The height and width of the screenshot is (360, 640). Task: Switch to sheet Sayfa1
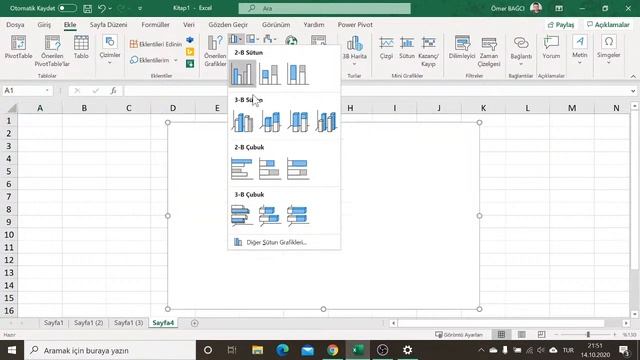click(54, 322)
